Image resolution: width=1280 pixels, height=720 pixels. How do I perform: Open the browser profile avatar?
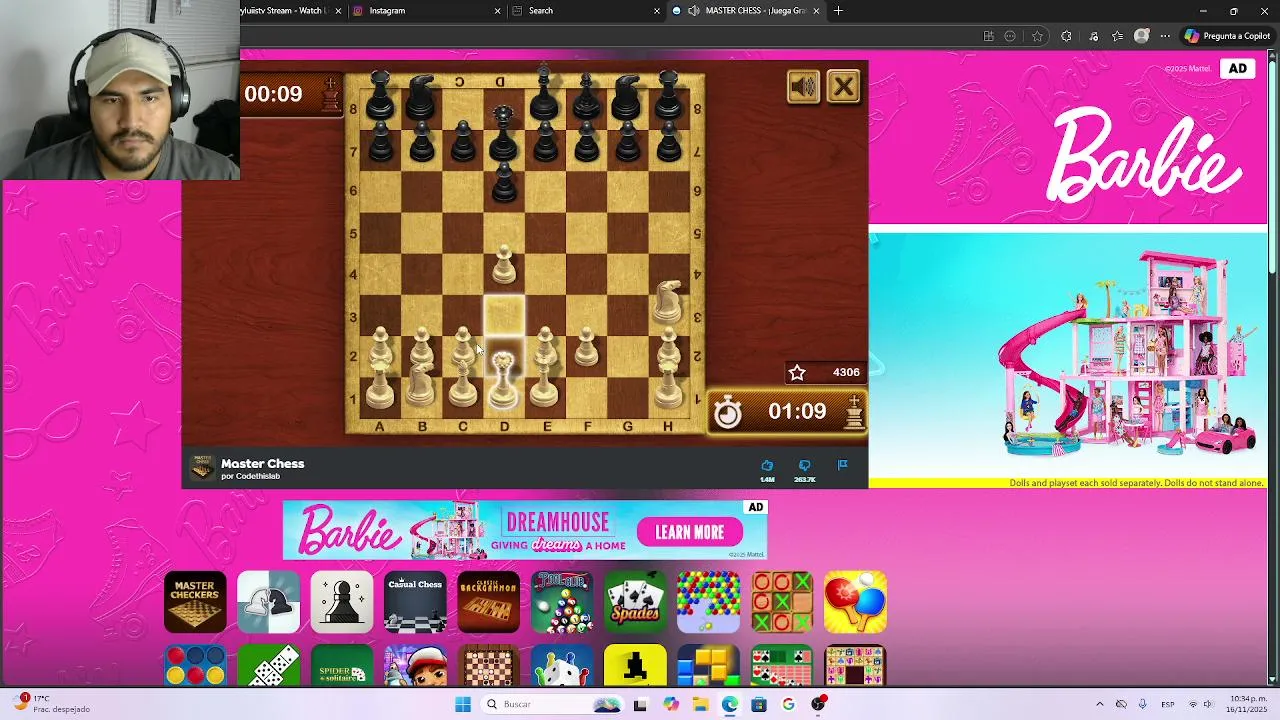tap(1142, 36)
